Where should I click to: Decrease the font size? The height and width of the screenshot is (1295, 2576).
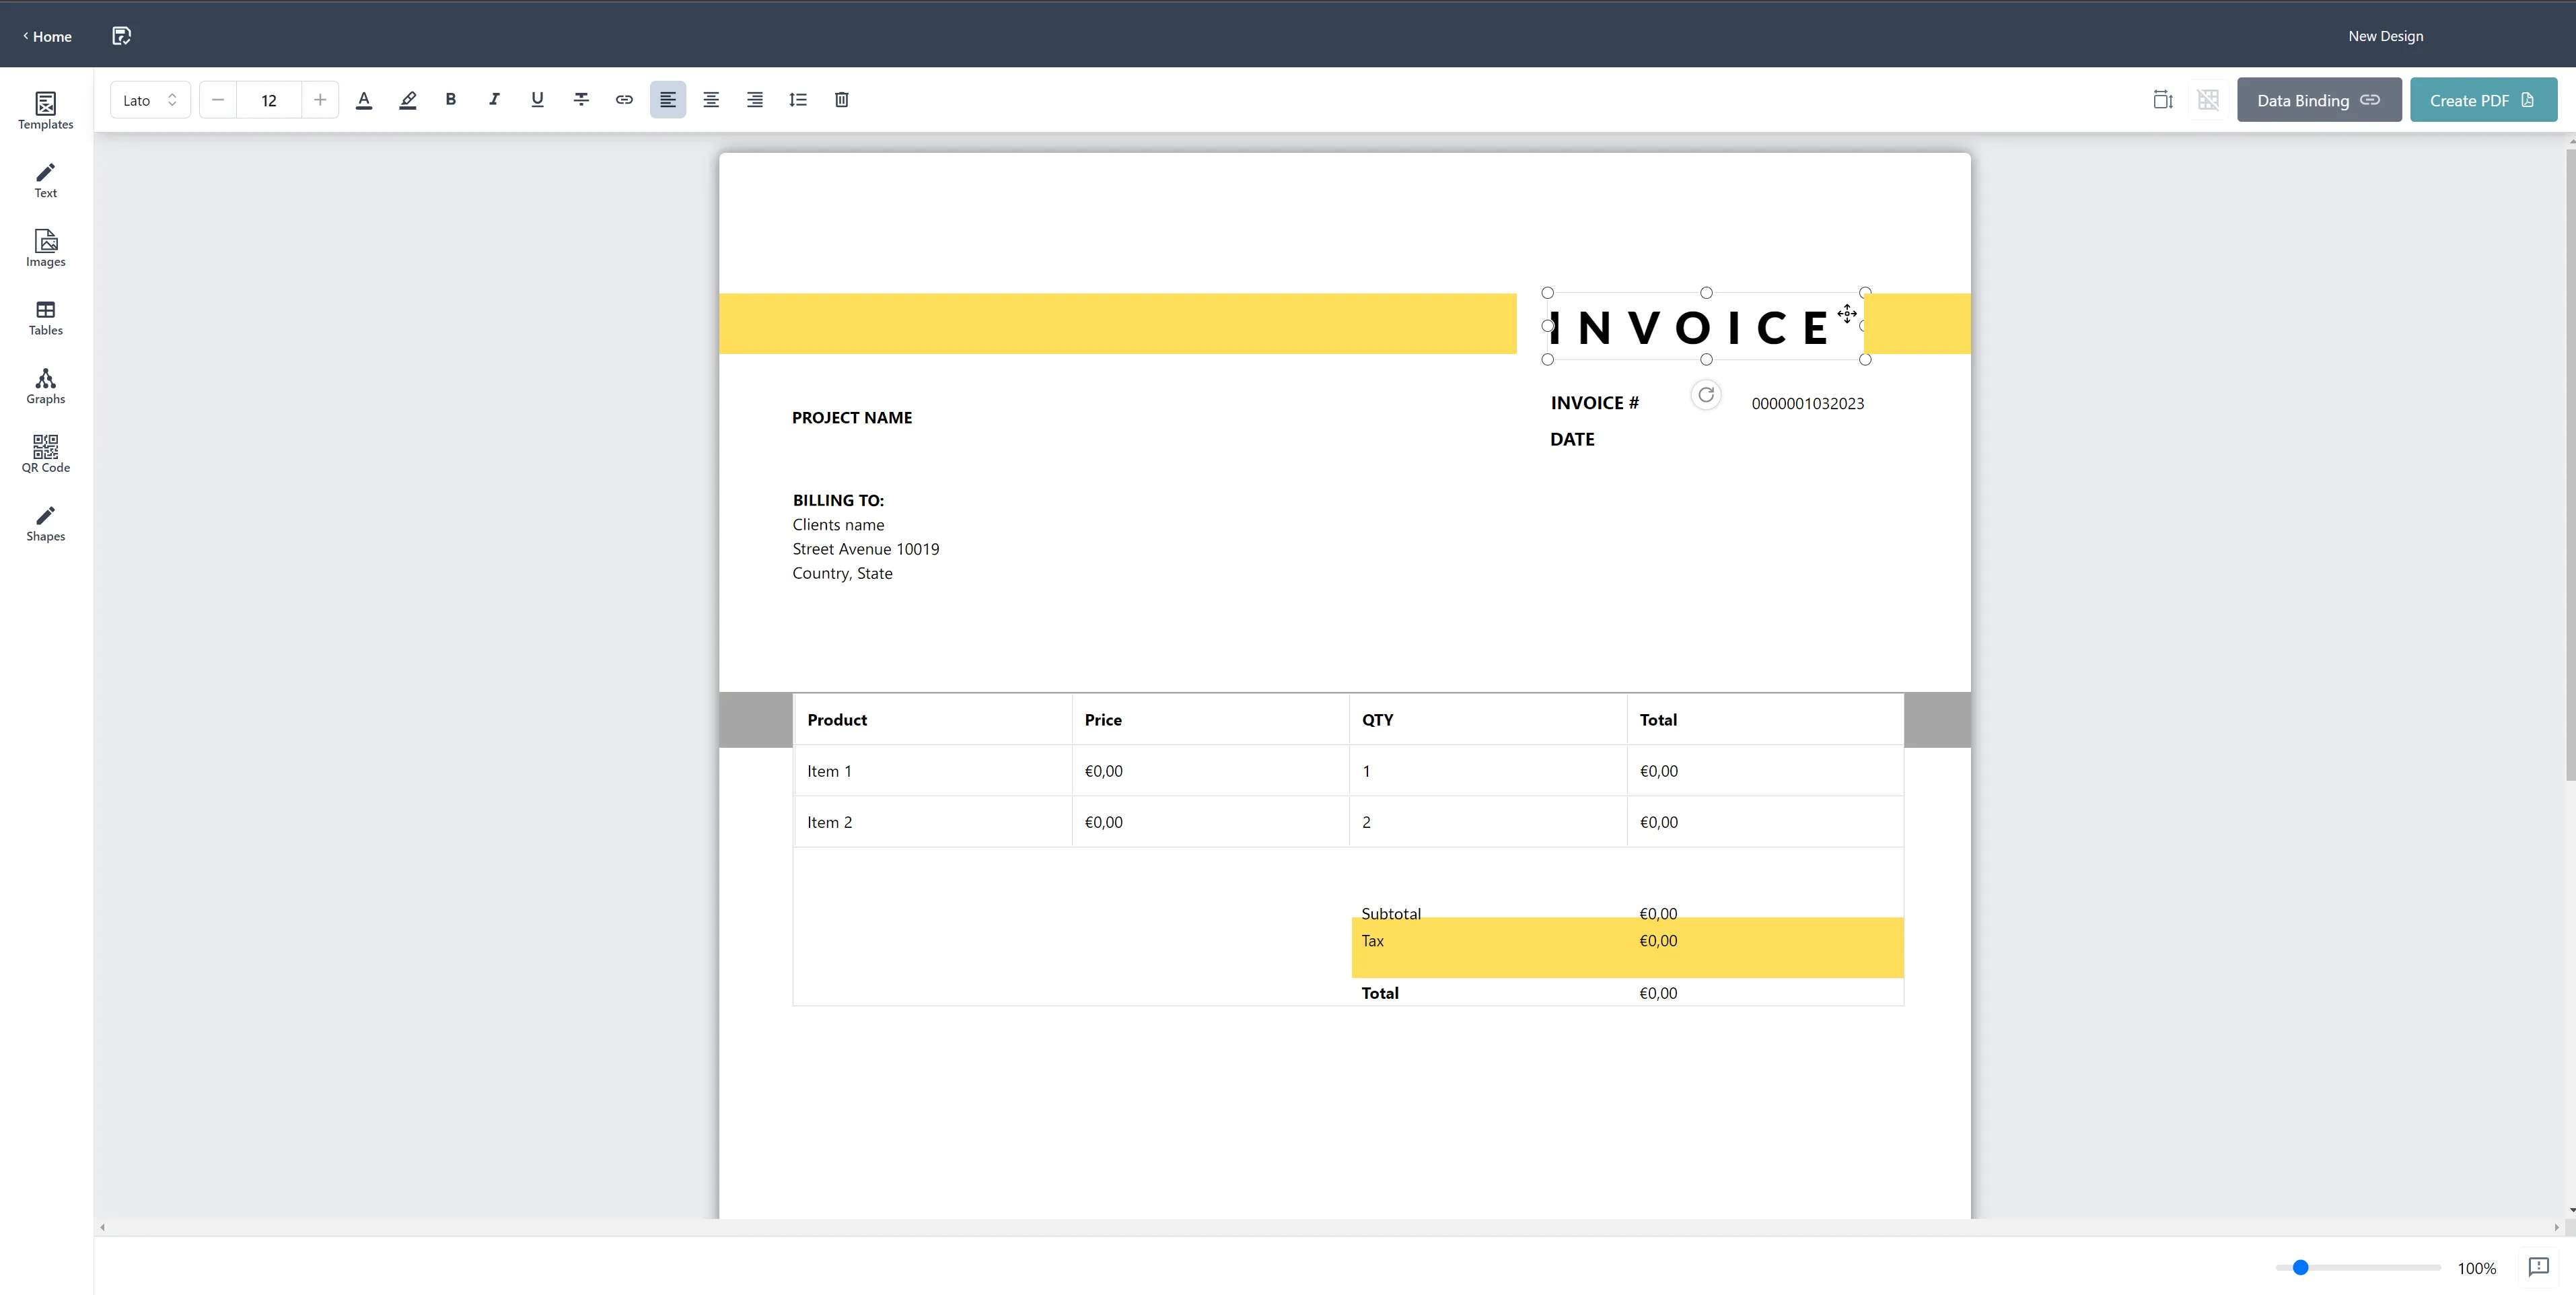tap(218, 100)
